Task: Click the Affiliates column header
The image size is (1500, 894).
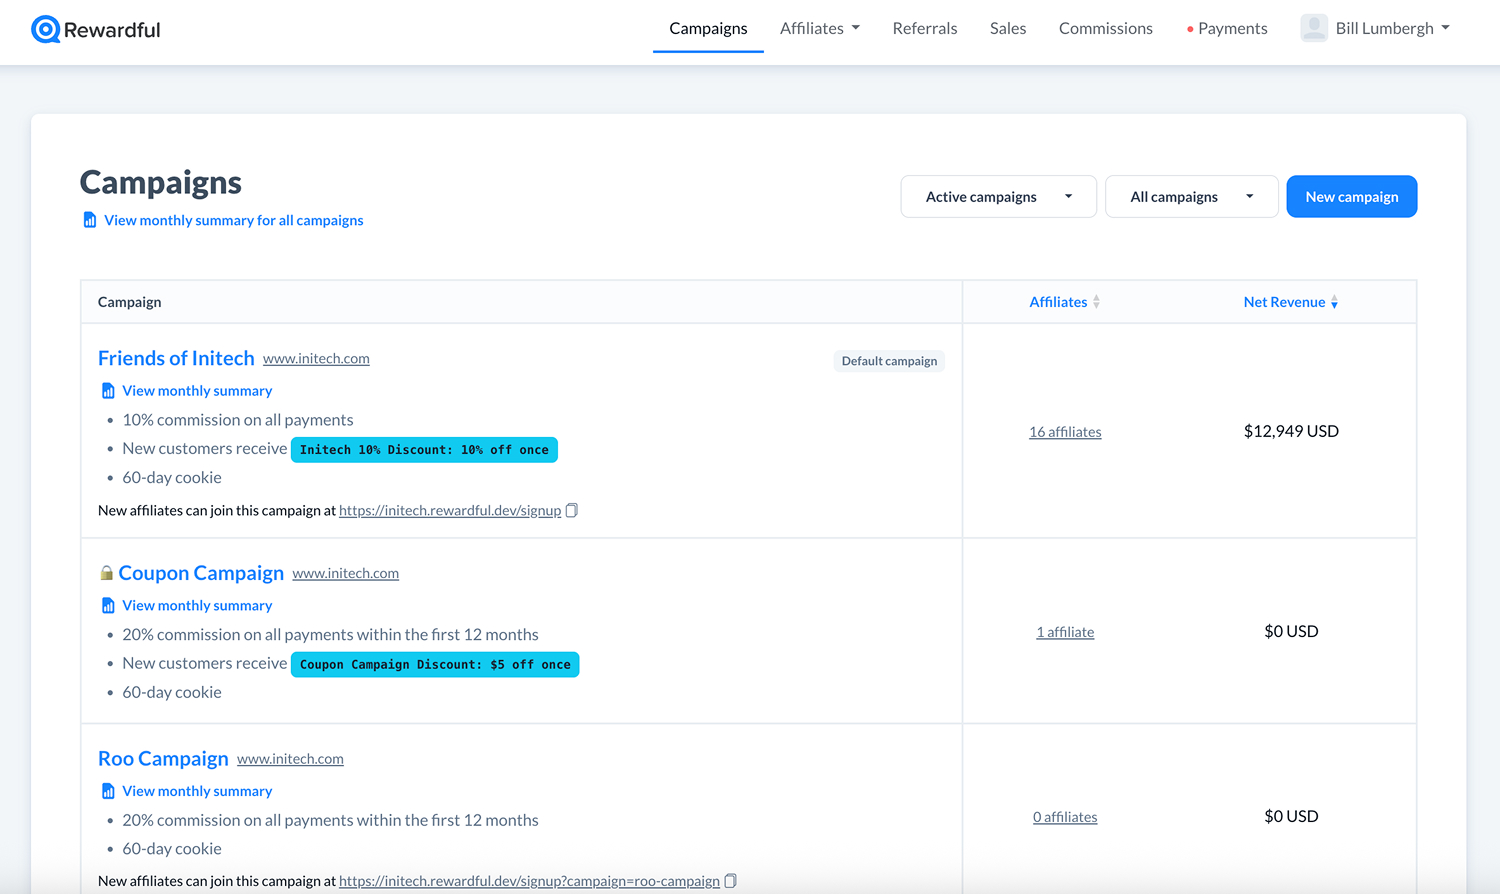Action: tap(1058, 302)
